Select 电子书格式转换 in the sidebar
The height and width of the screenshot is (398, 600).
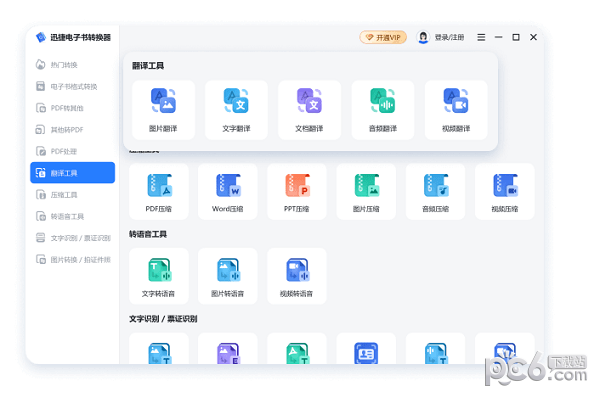[x=72, y=86]
